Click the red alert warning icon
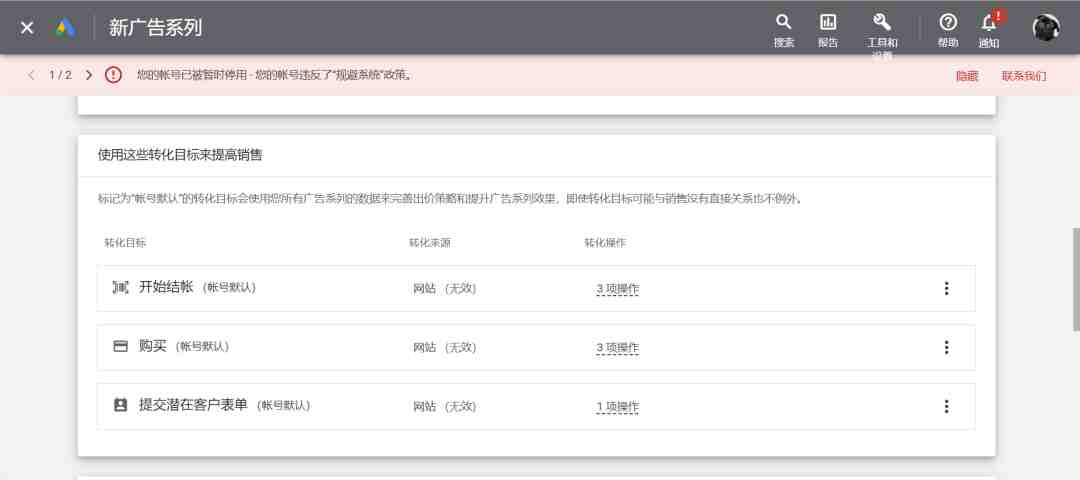Viewport: 1080px width, 480px height. point(113,75)
